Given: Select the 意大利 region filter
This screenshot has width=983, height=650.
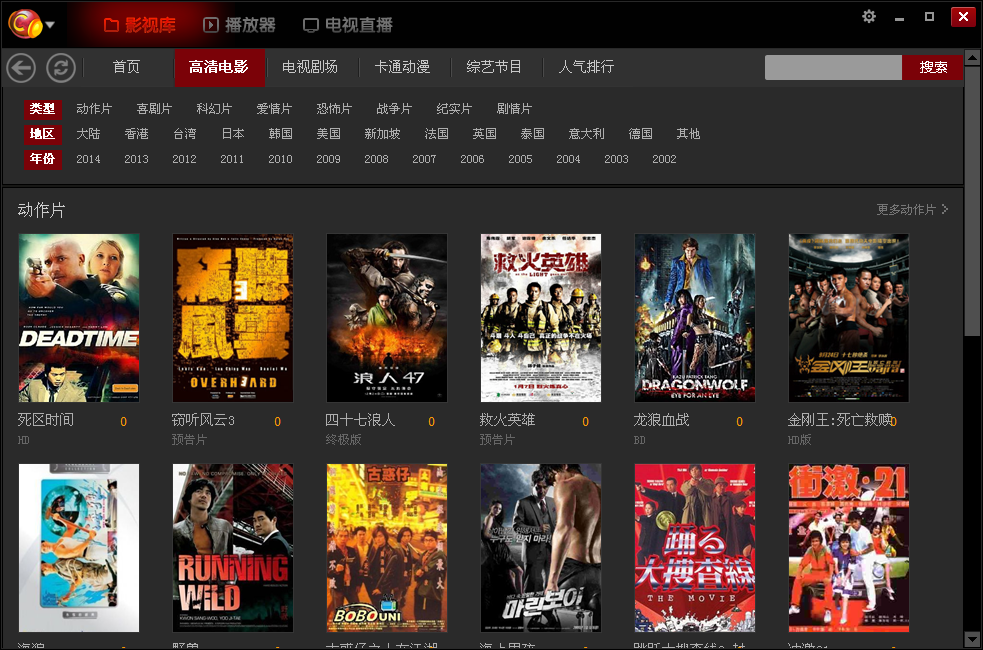Looking at the screenshot, I should click(586, 134).
